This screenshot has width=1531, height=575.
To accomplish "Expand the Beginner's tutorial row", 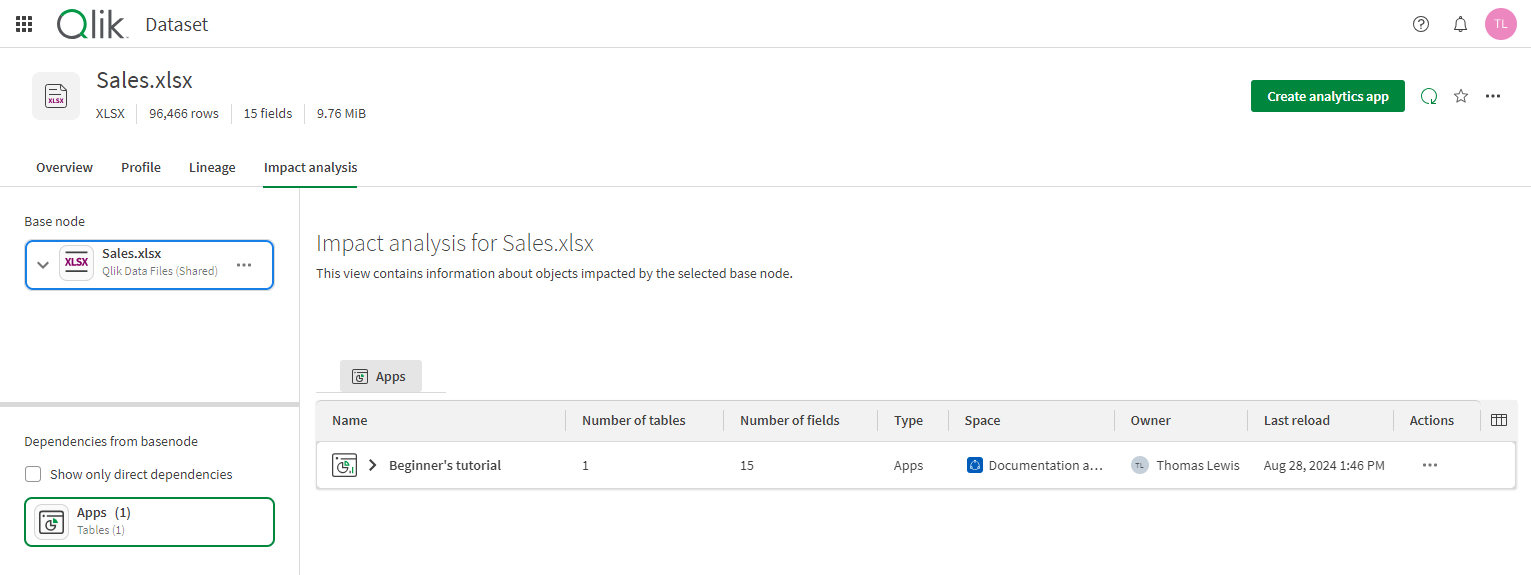I will pyautogui.click(x=373, y=465).
